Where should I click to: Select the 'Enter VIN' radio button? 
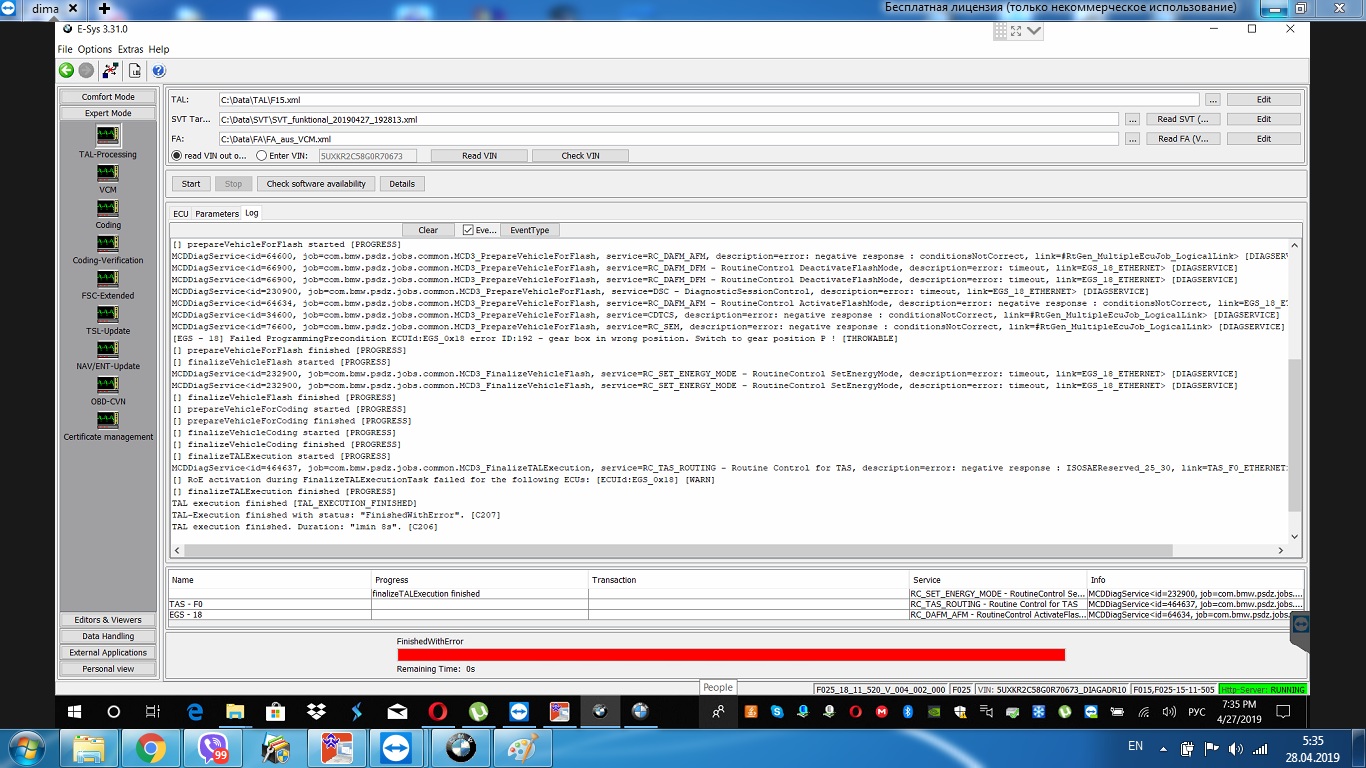pos(262,155)
